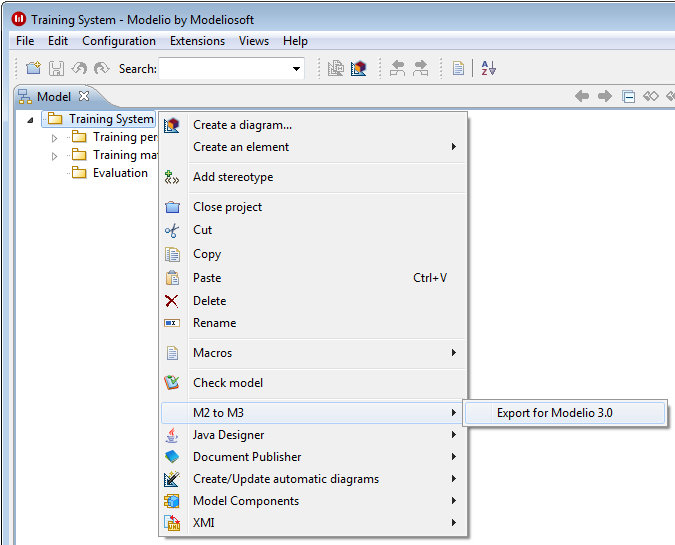675x545 pixels.
Task: Choose Add stereotype from context menu
Action: pos(233,177)
